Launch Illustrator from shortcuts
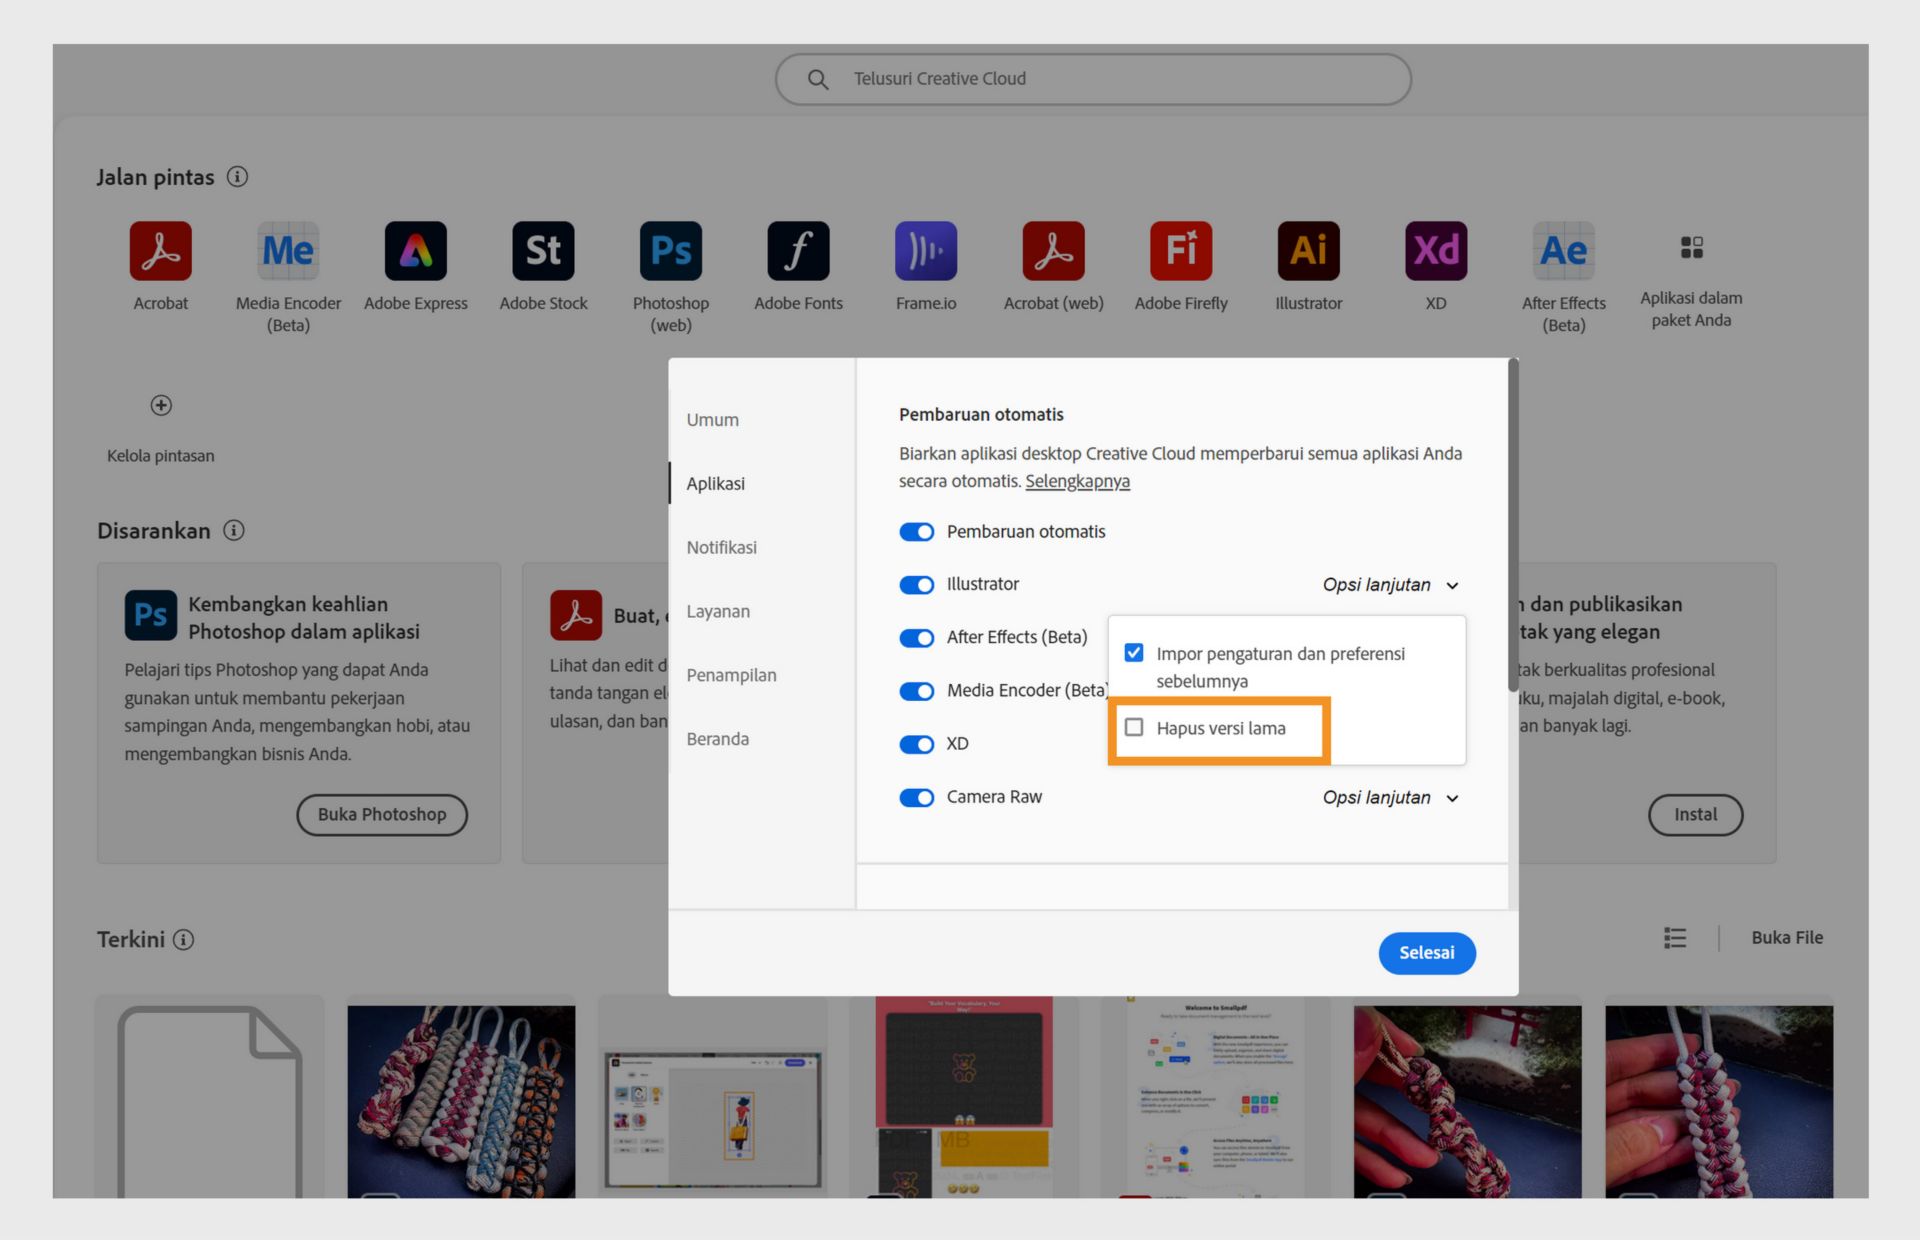1920x1240 pixels. pos(1308,251)
